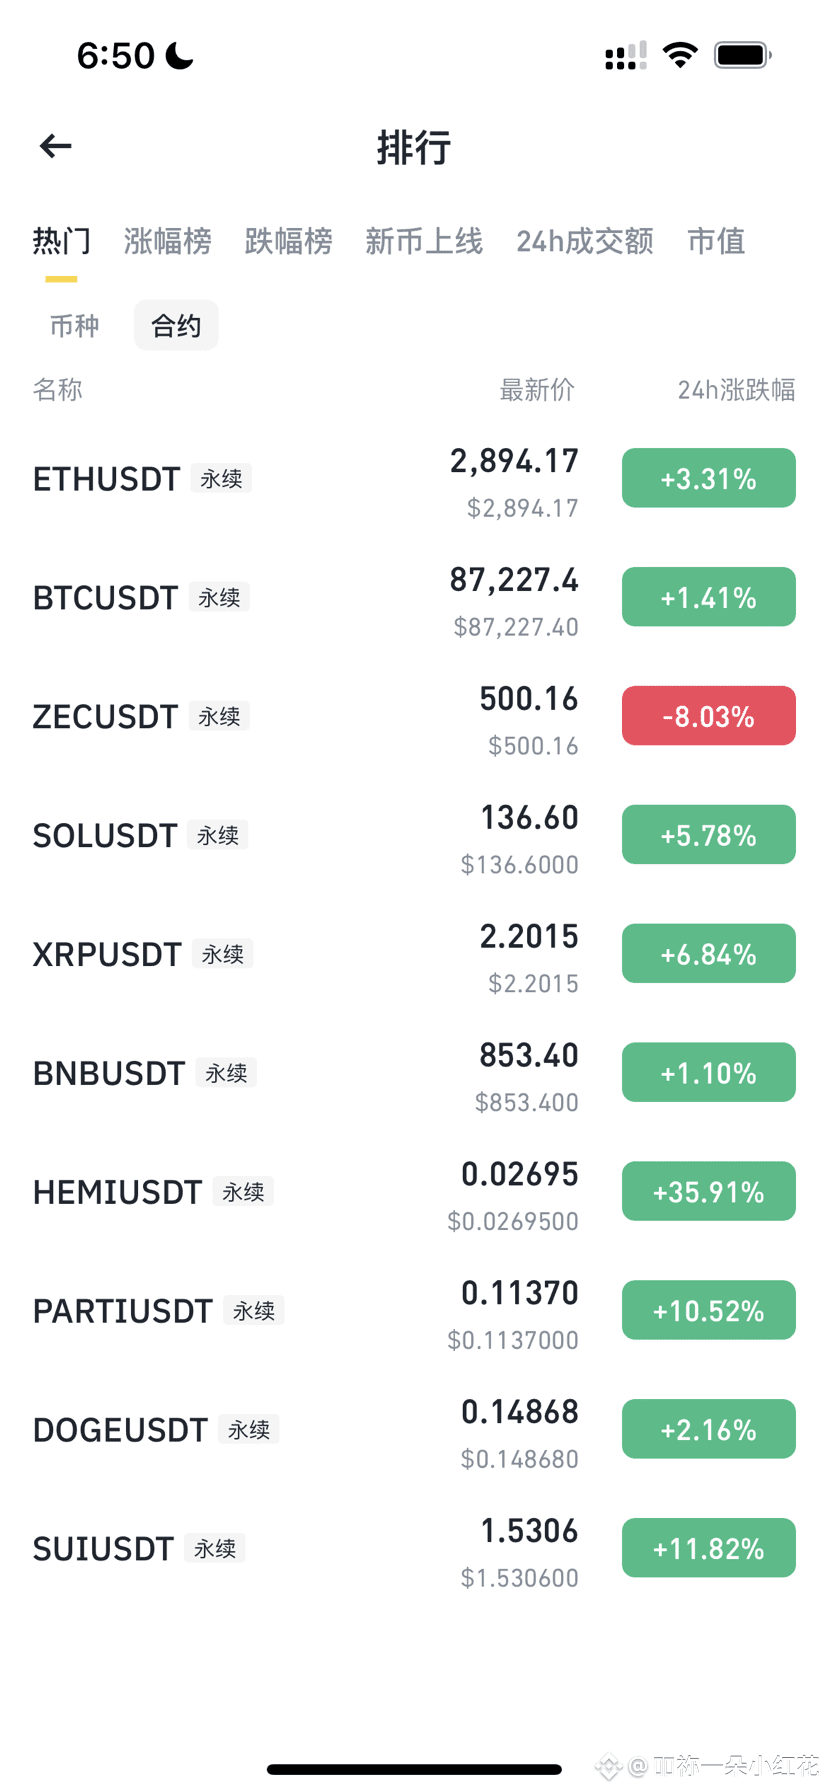The width and height of the screenshot is (828, 1792).
Task: Switch to the 跌幅榜 tab
Action: (288, 241)
